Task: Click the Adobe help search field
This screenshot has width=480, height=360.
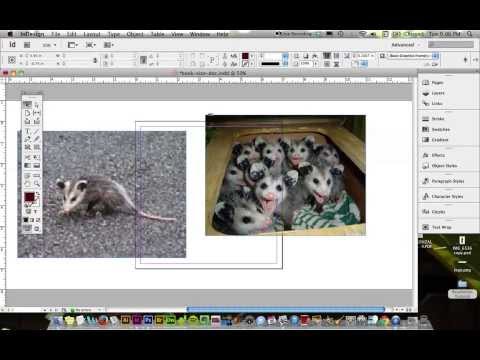Action: point(451,44)
